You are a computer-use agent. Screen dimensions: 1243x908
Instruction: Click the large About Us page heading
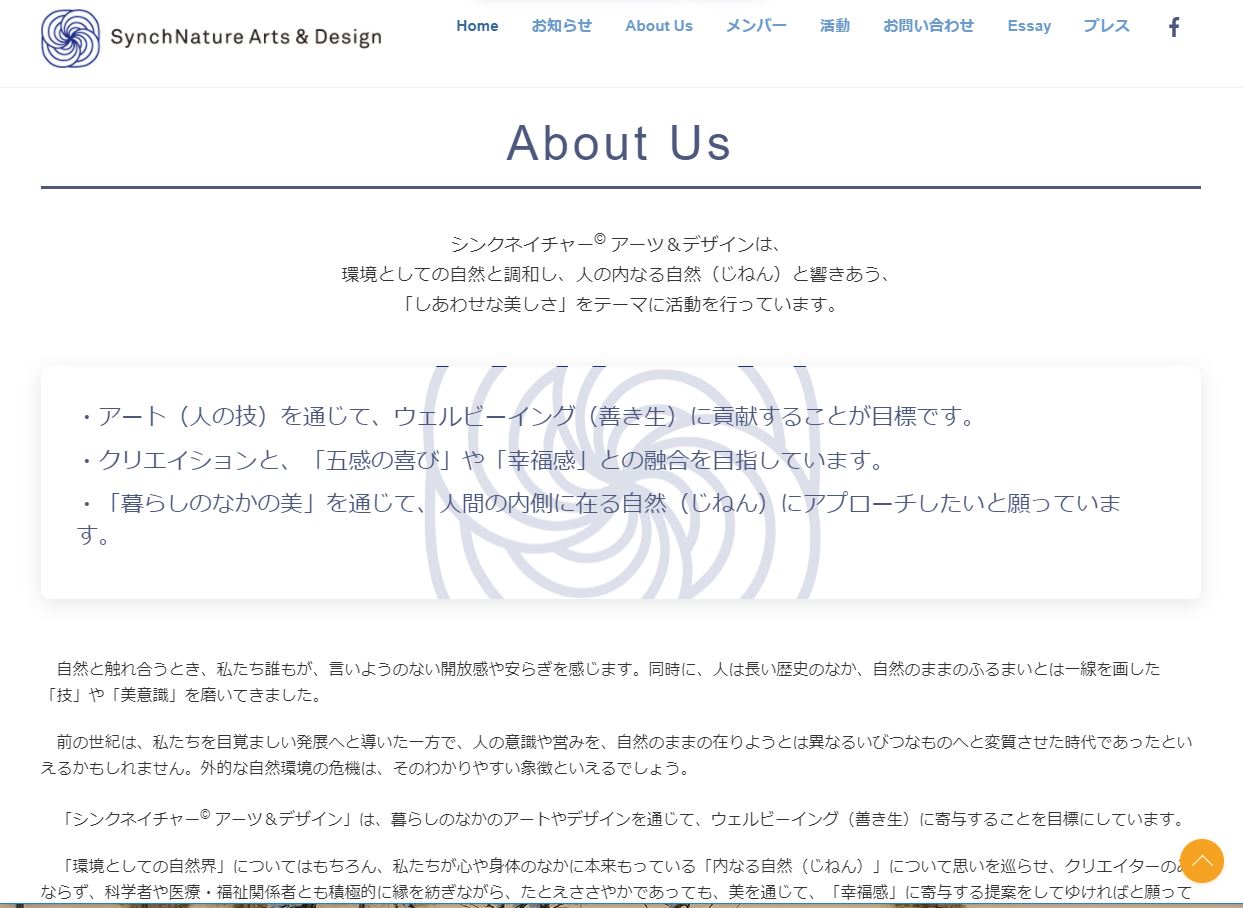619,143
